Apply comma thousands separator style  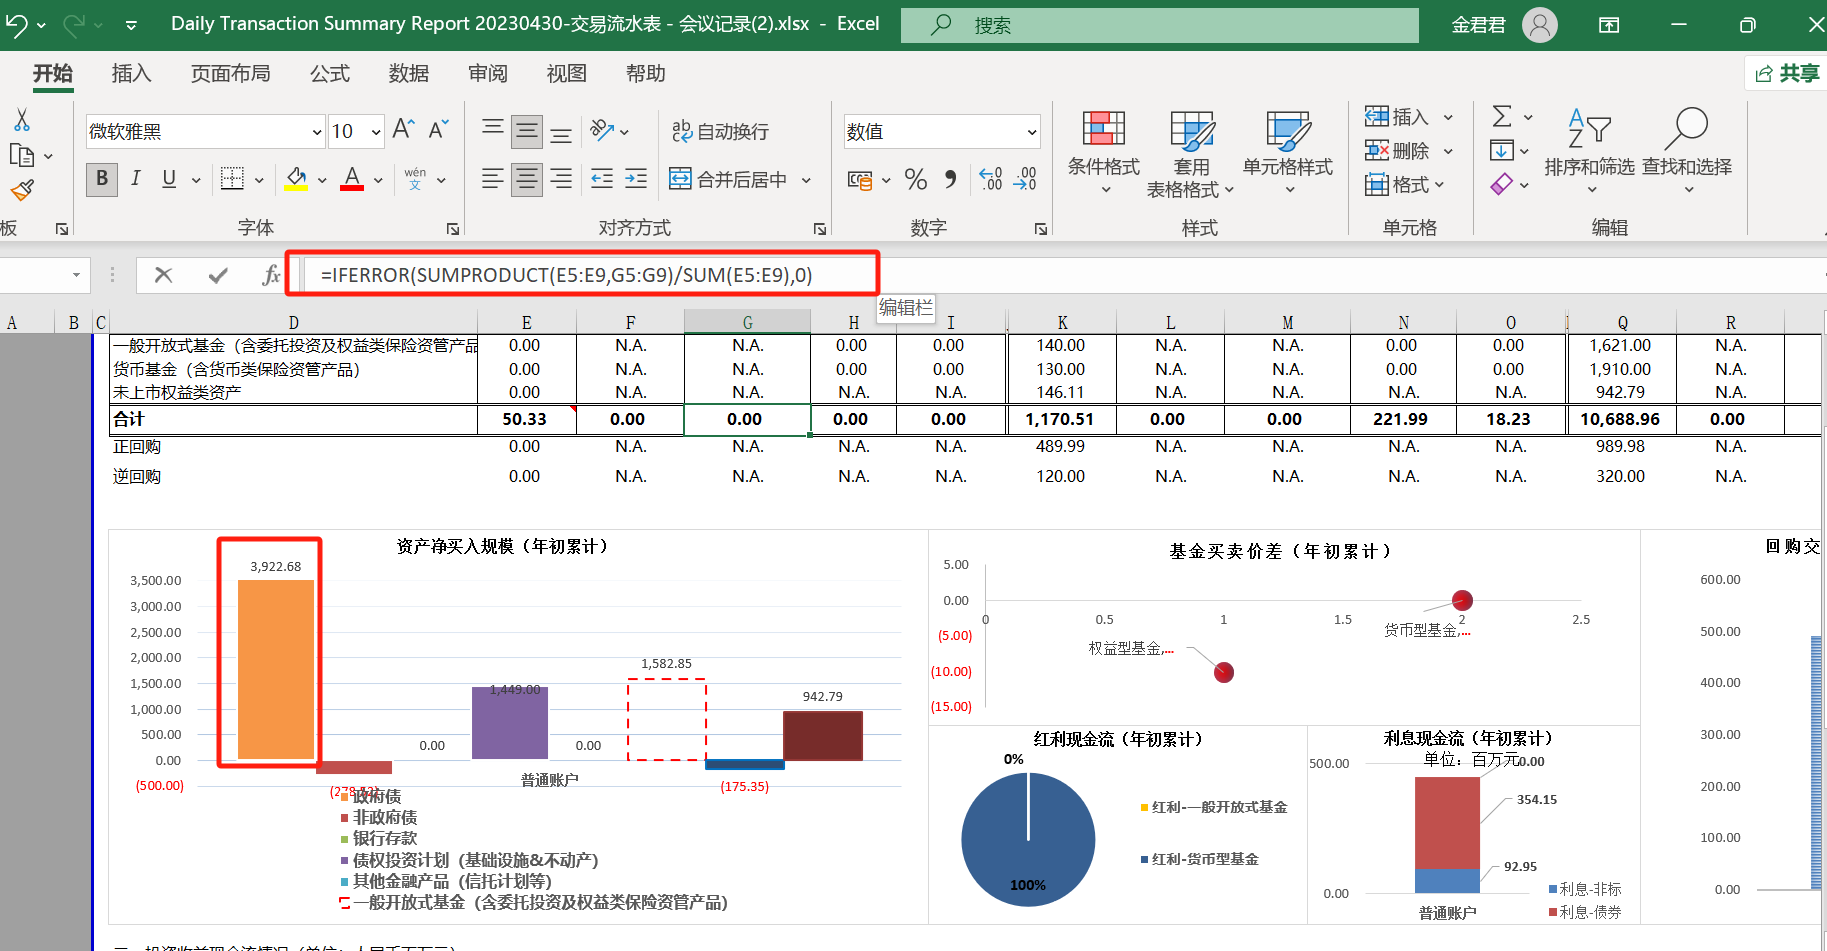click(x=950, y=180)
